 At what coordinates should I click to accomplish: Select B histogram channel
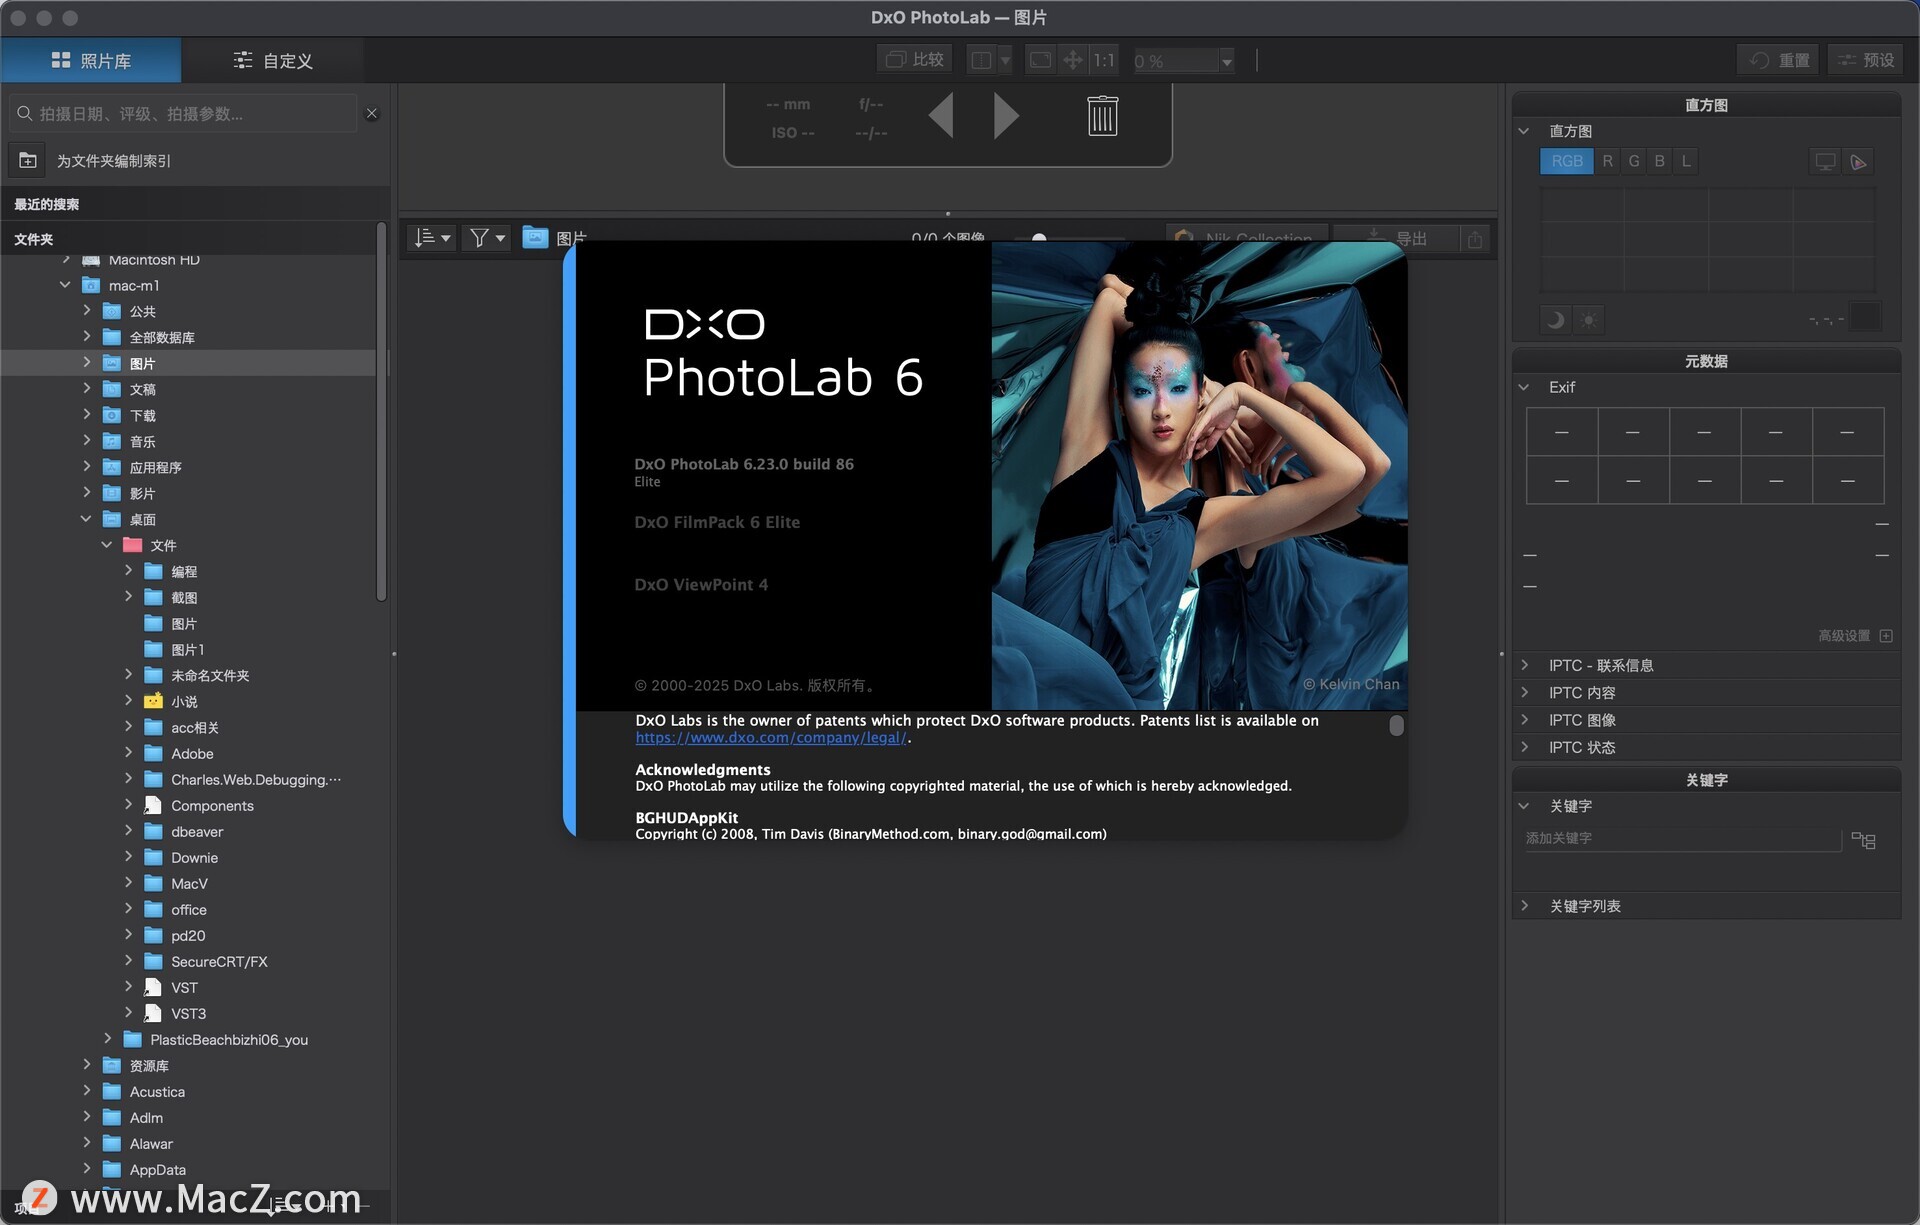1659,161
